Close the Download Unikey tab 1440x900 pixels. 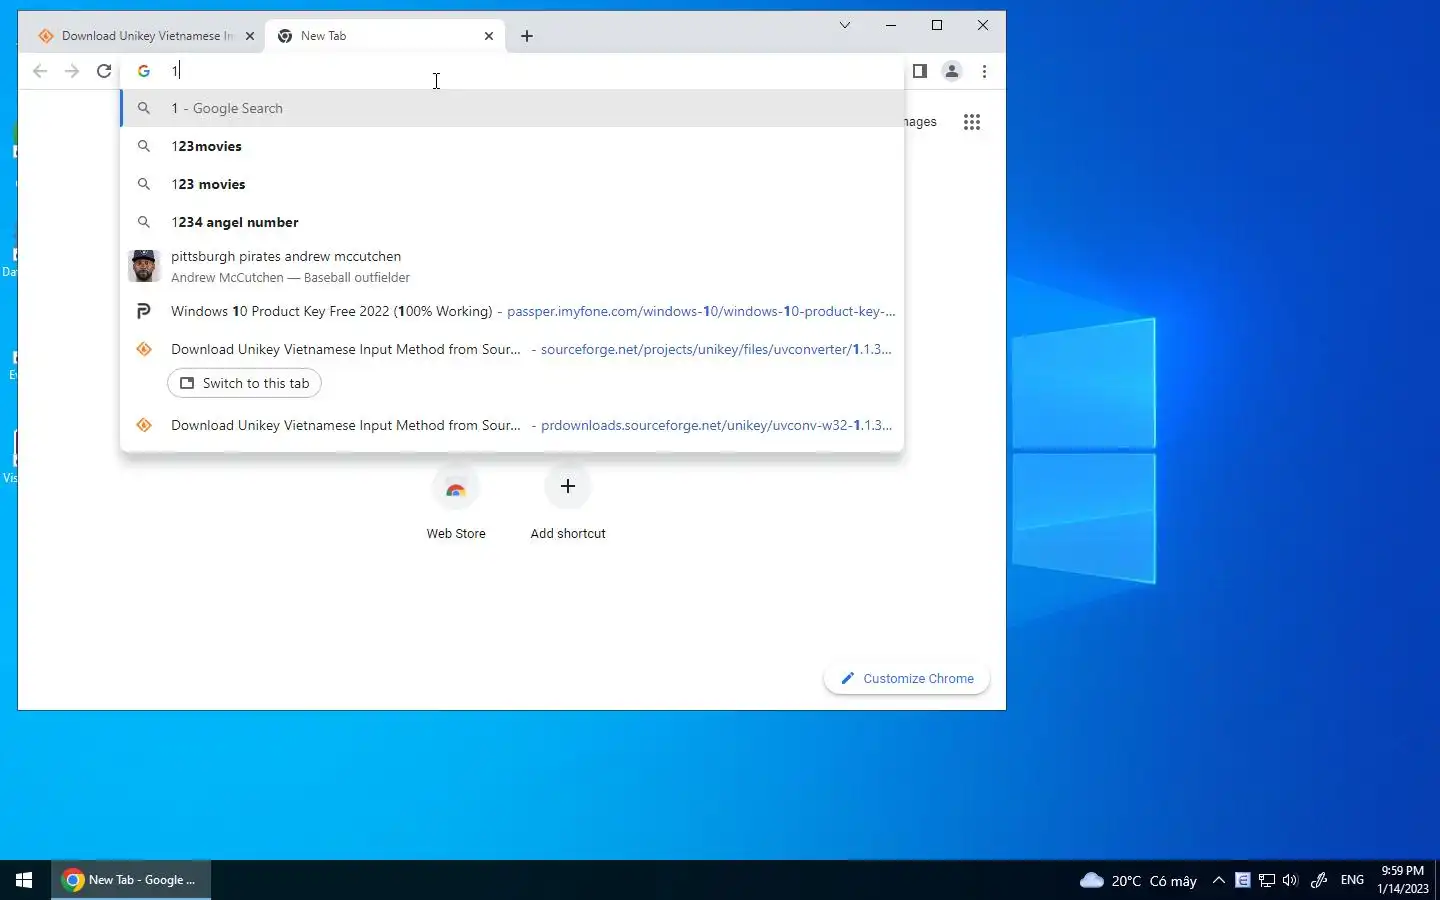(250, 36)
